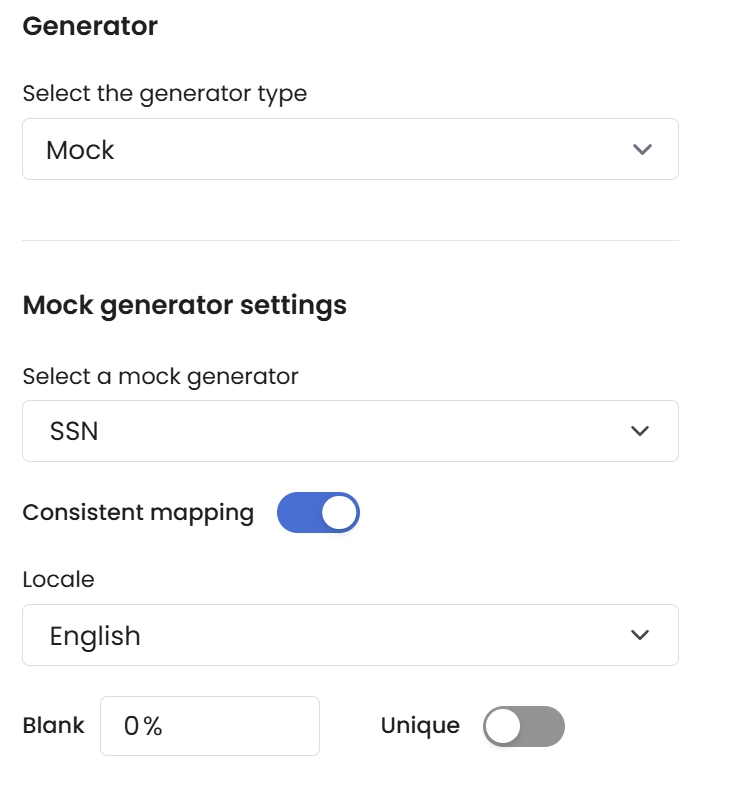737x795 pixels.
Task: Click the "SSN" value text in dropdown
Action: (x=74, y=432)
